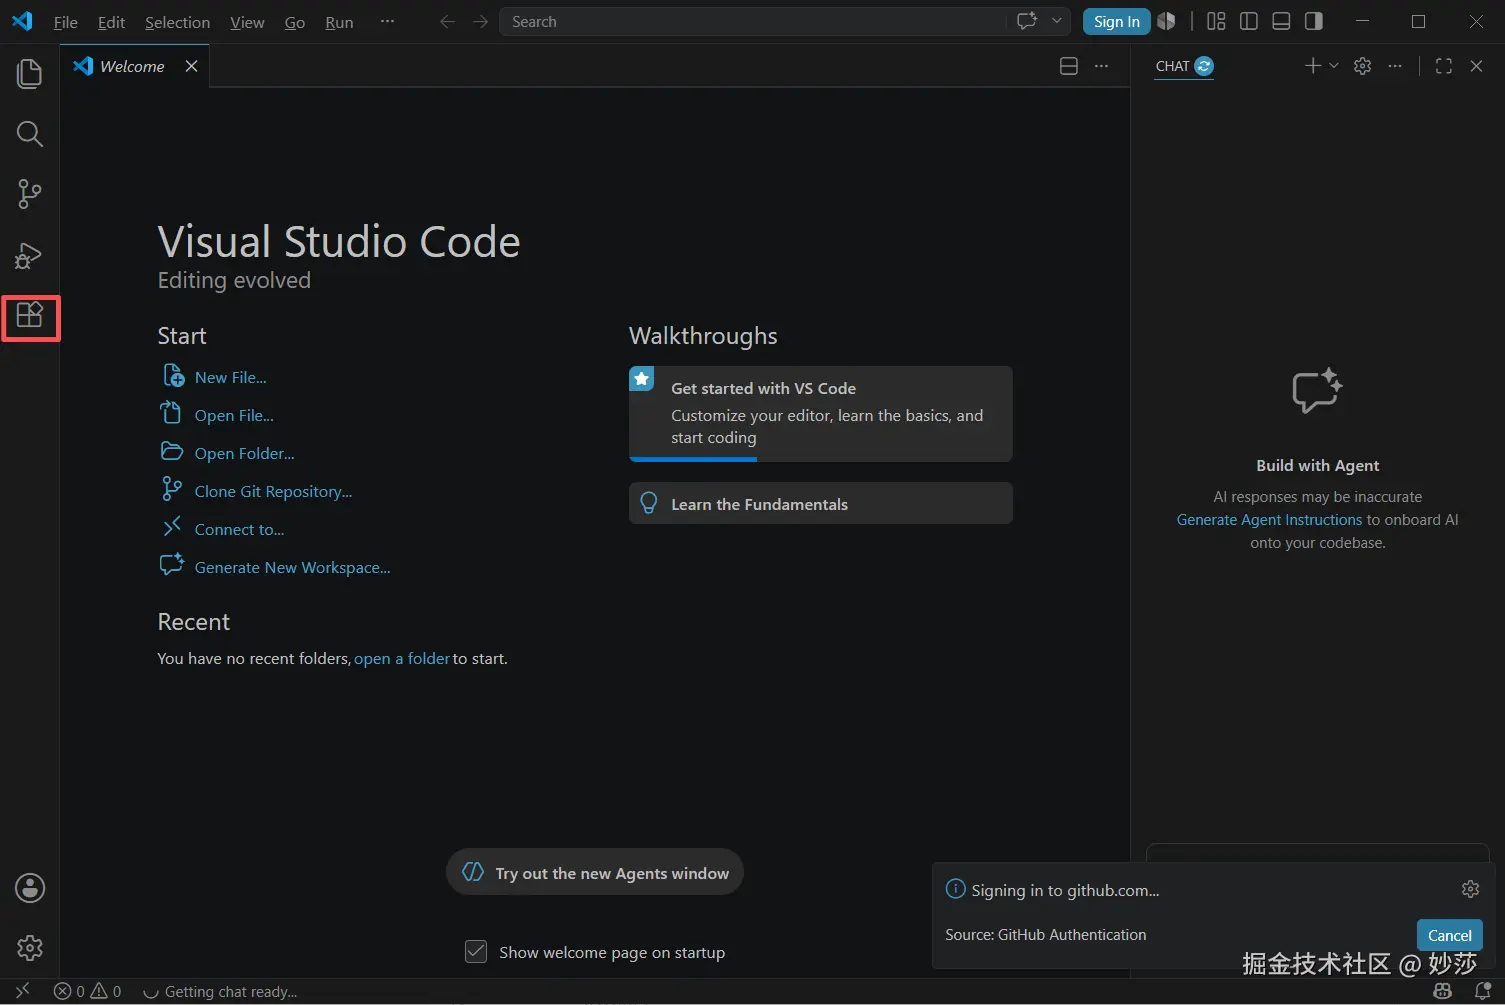Open the Explorer files icon
Screen dimensions: 1505x1005
pyautogui.click(x=30, y=73)
